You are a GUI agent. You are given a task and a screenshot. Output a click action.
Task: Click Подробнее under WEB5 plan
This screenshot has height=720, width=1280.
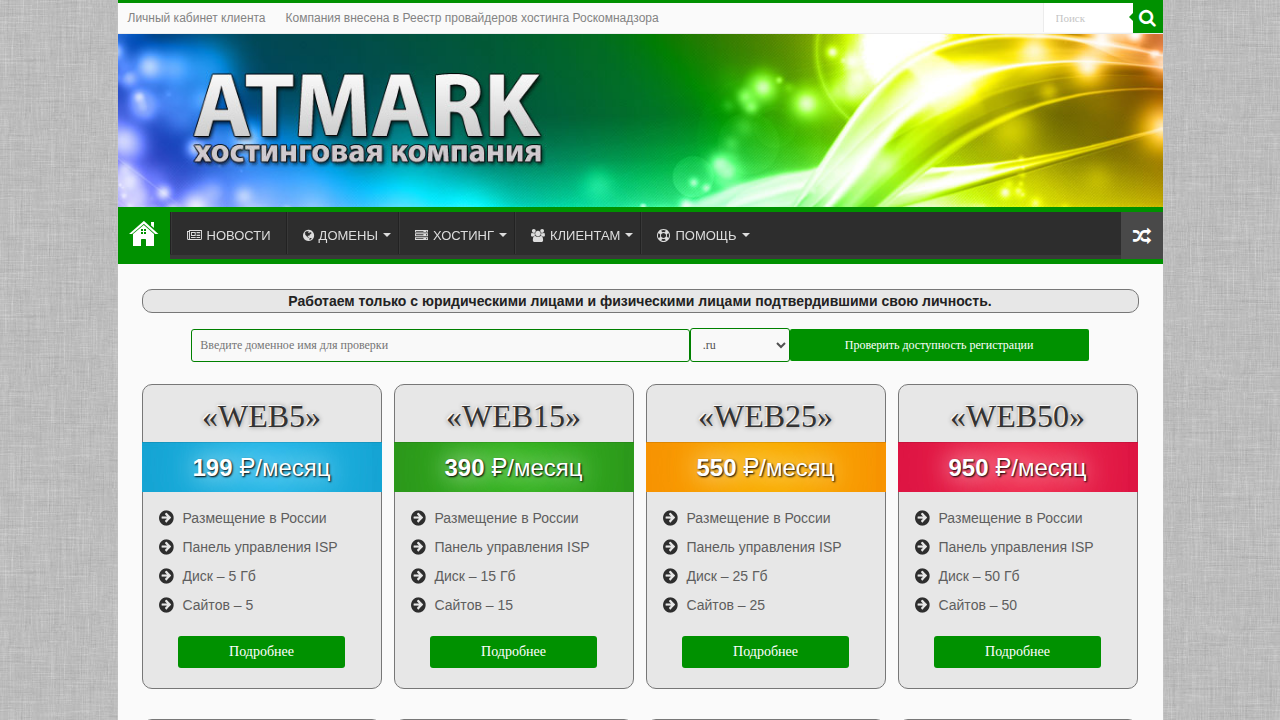[261, 652]
